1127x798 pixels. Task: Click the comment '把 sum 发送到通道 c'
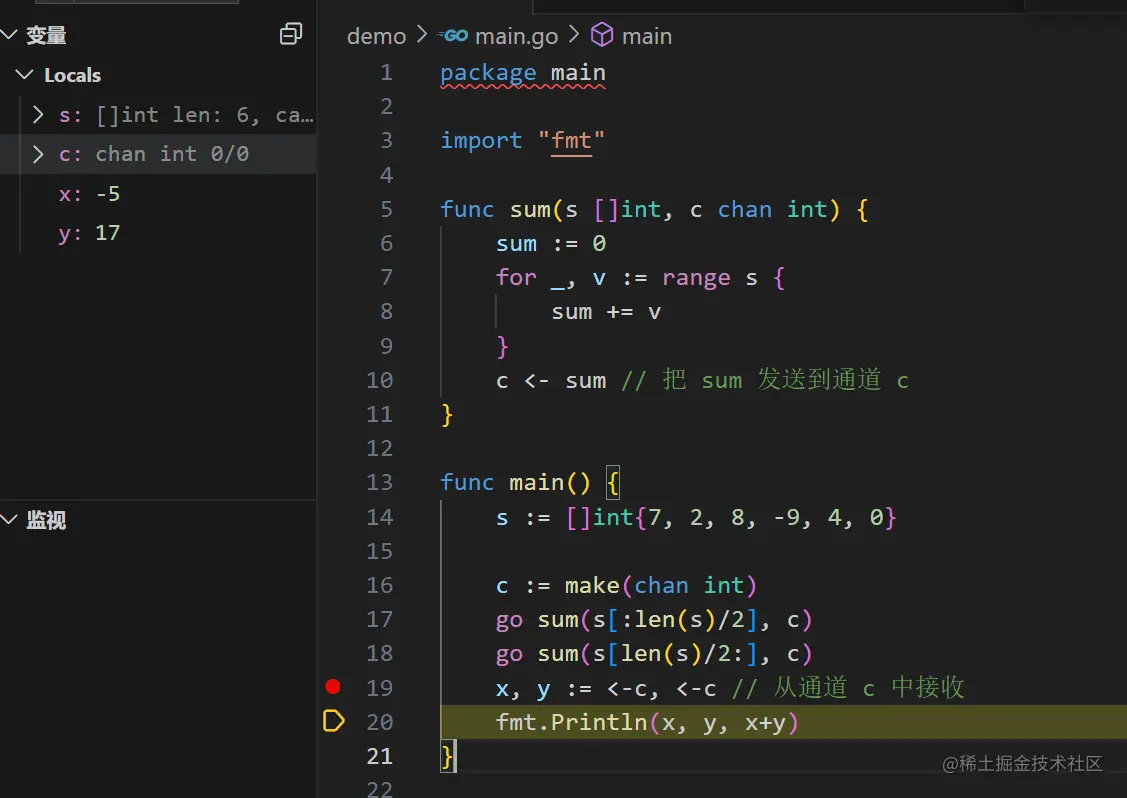[765, 380]
